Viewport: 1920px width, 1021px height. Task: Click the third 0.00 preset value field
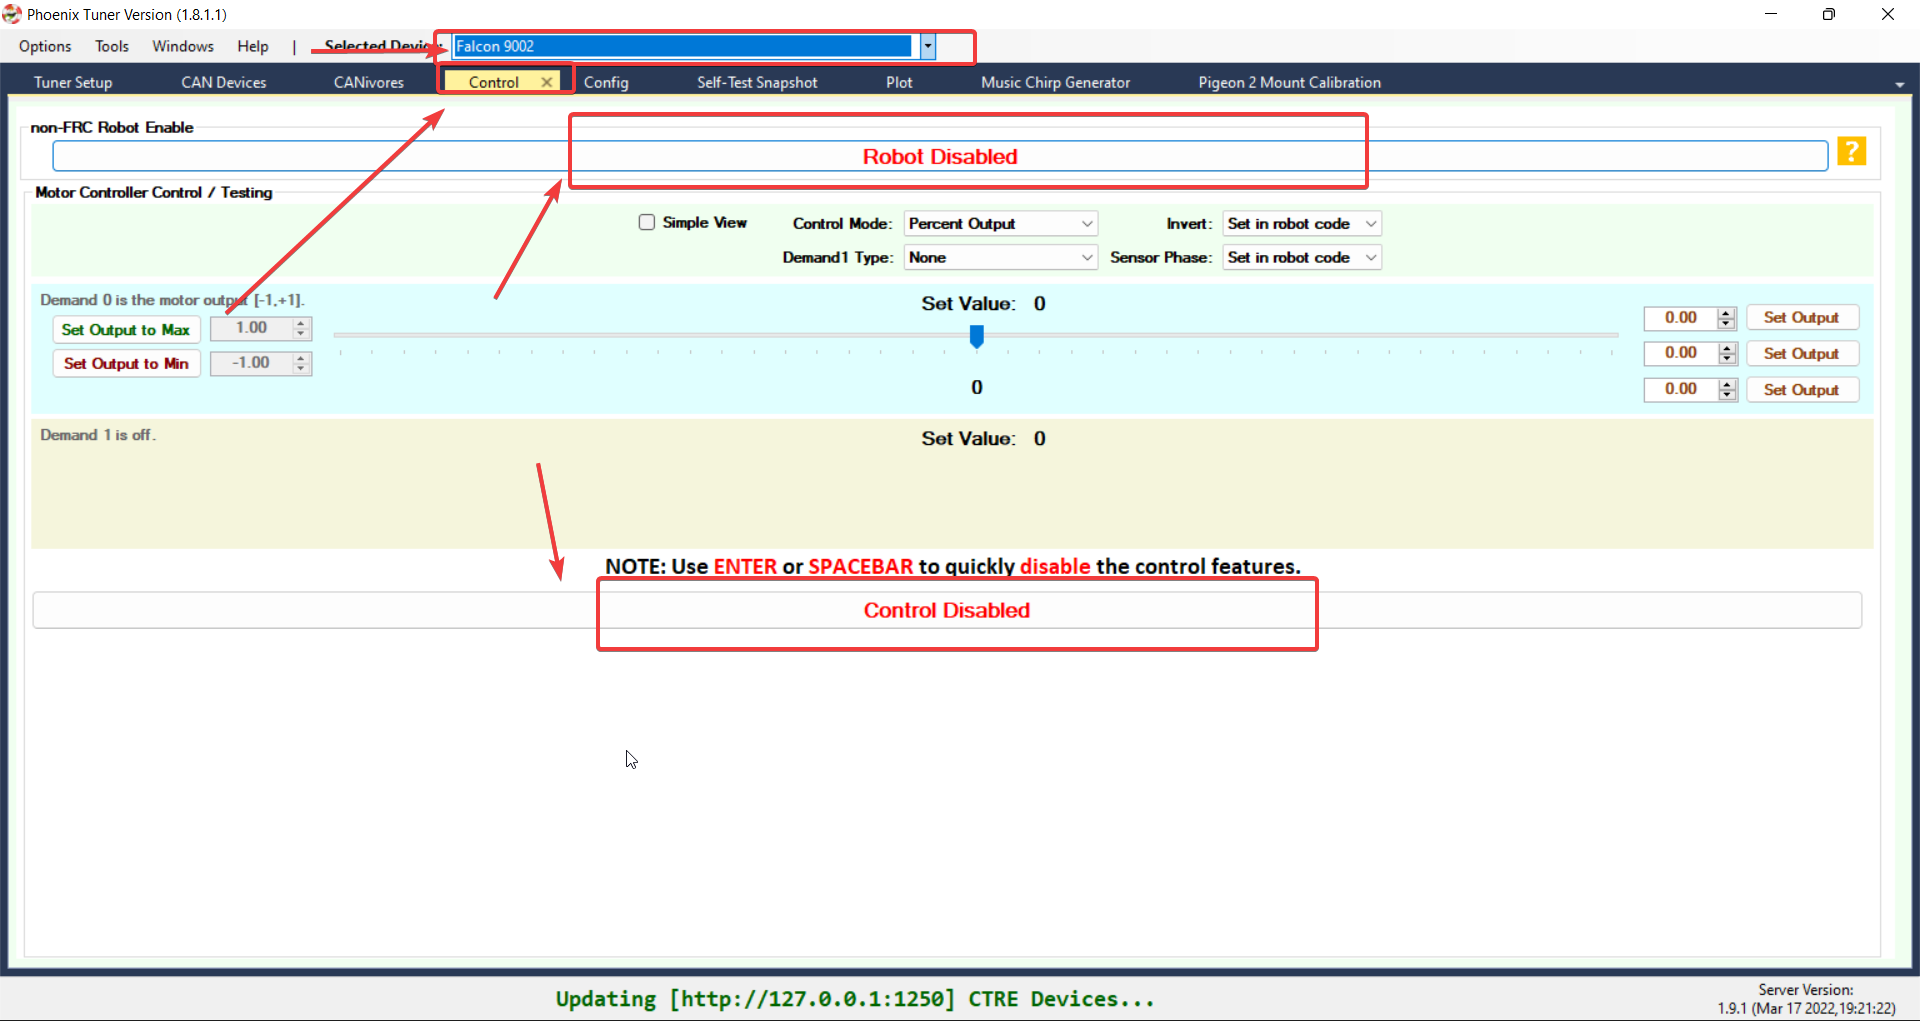1681,389
